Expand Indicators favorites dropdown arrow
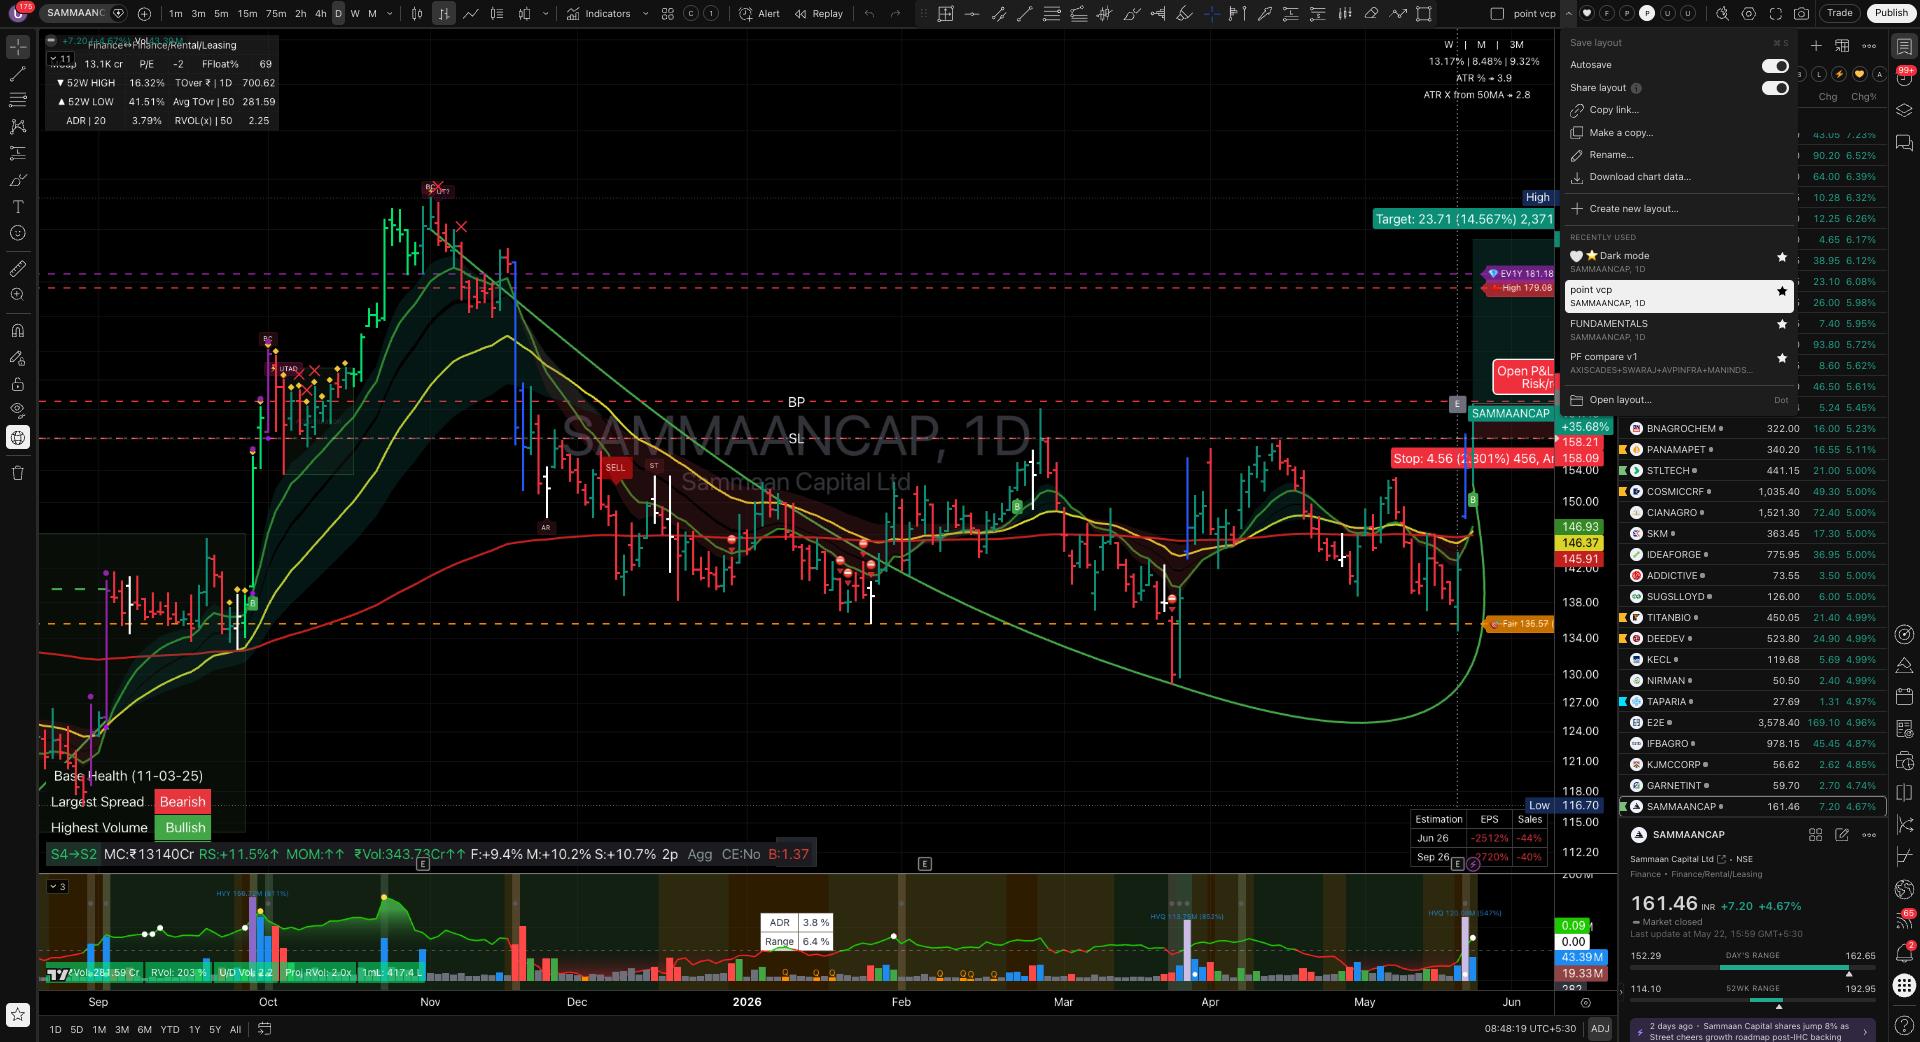 645,14
